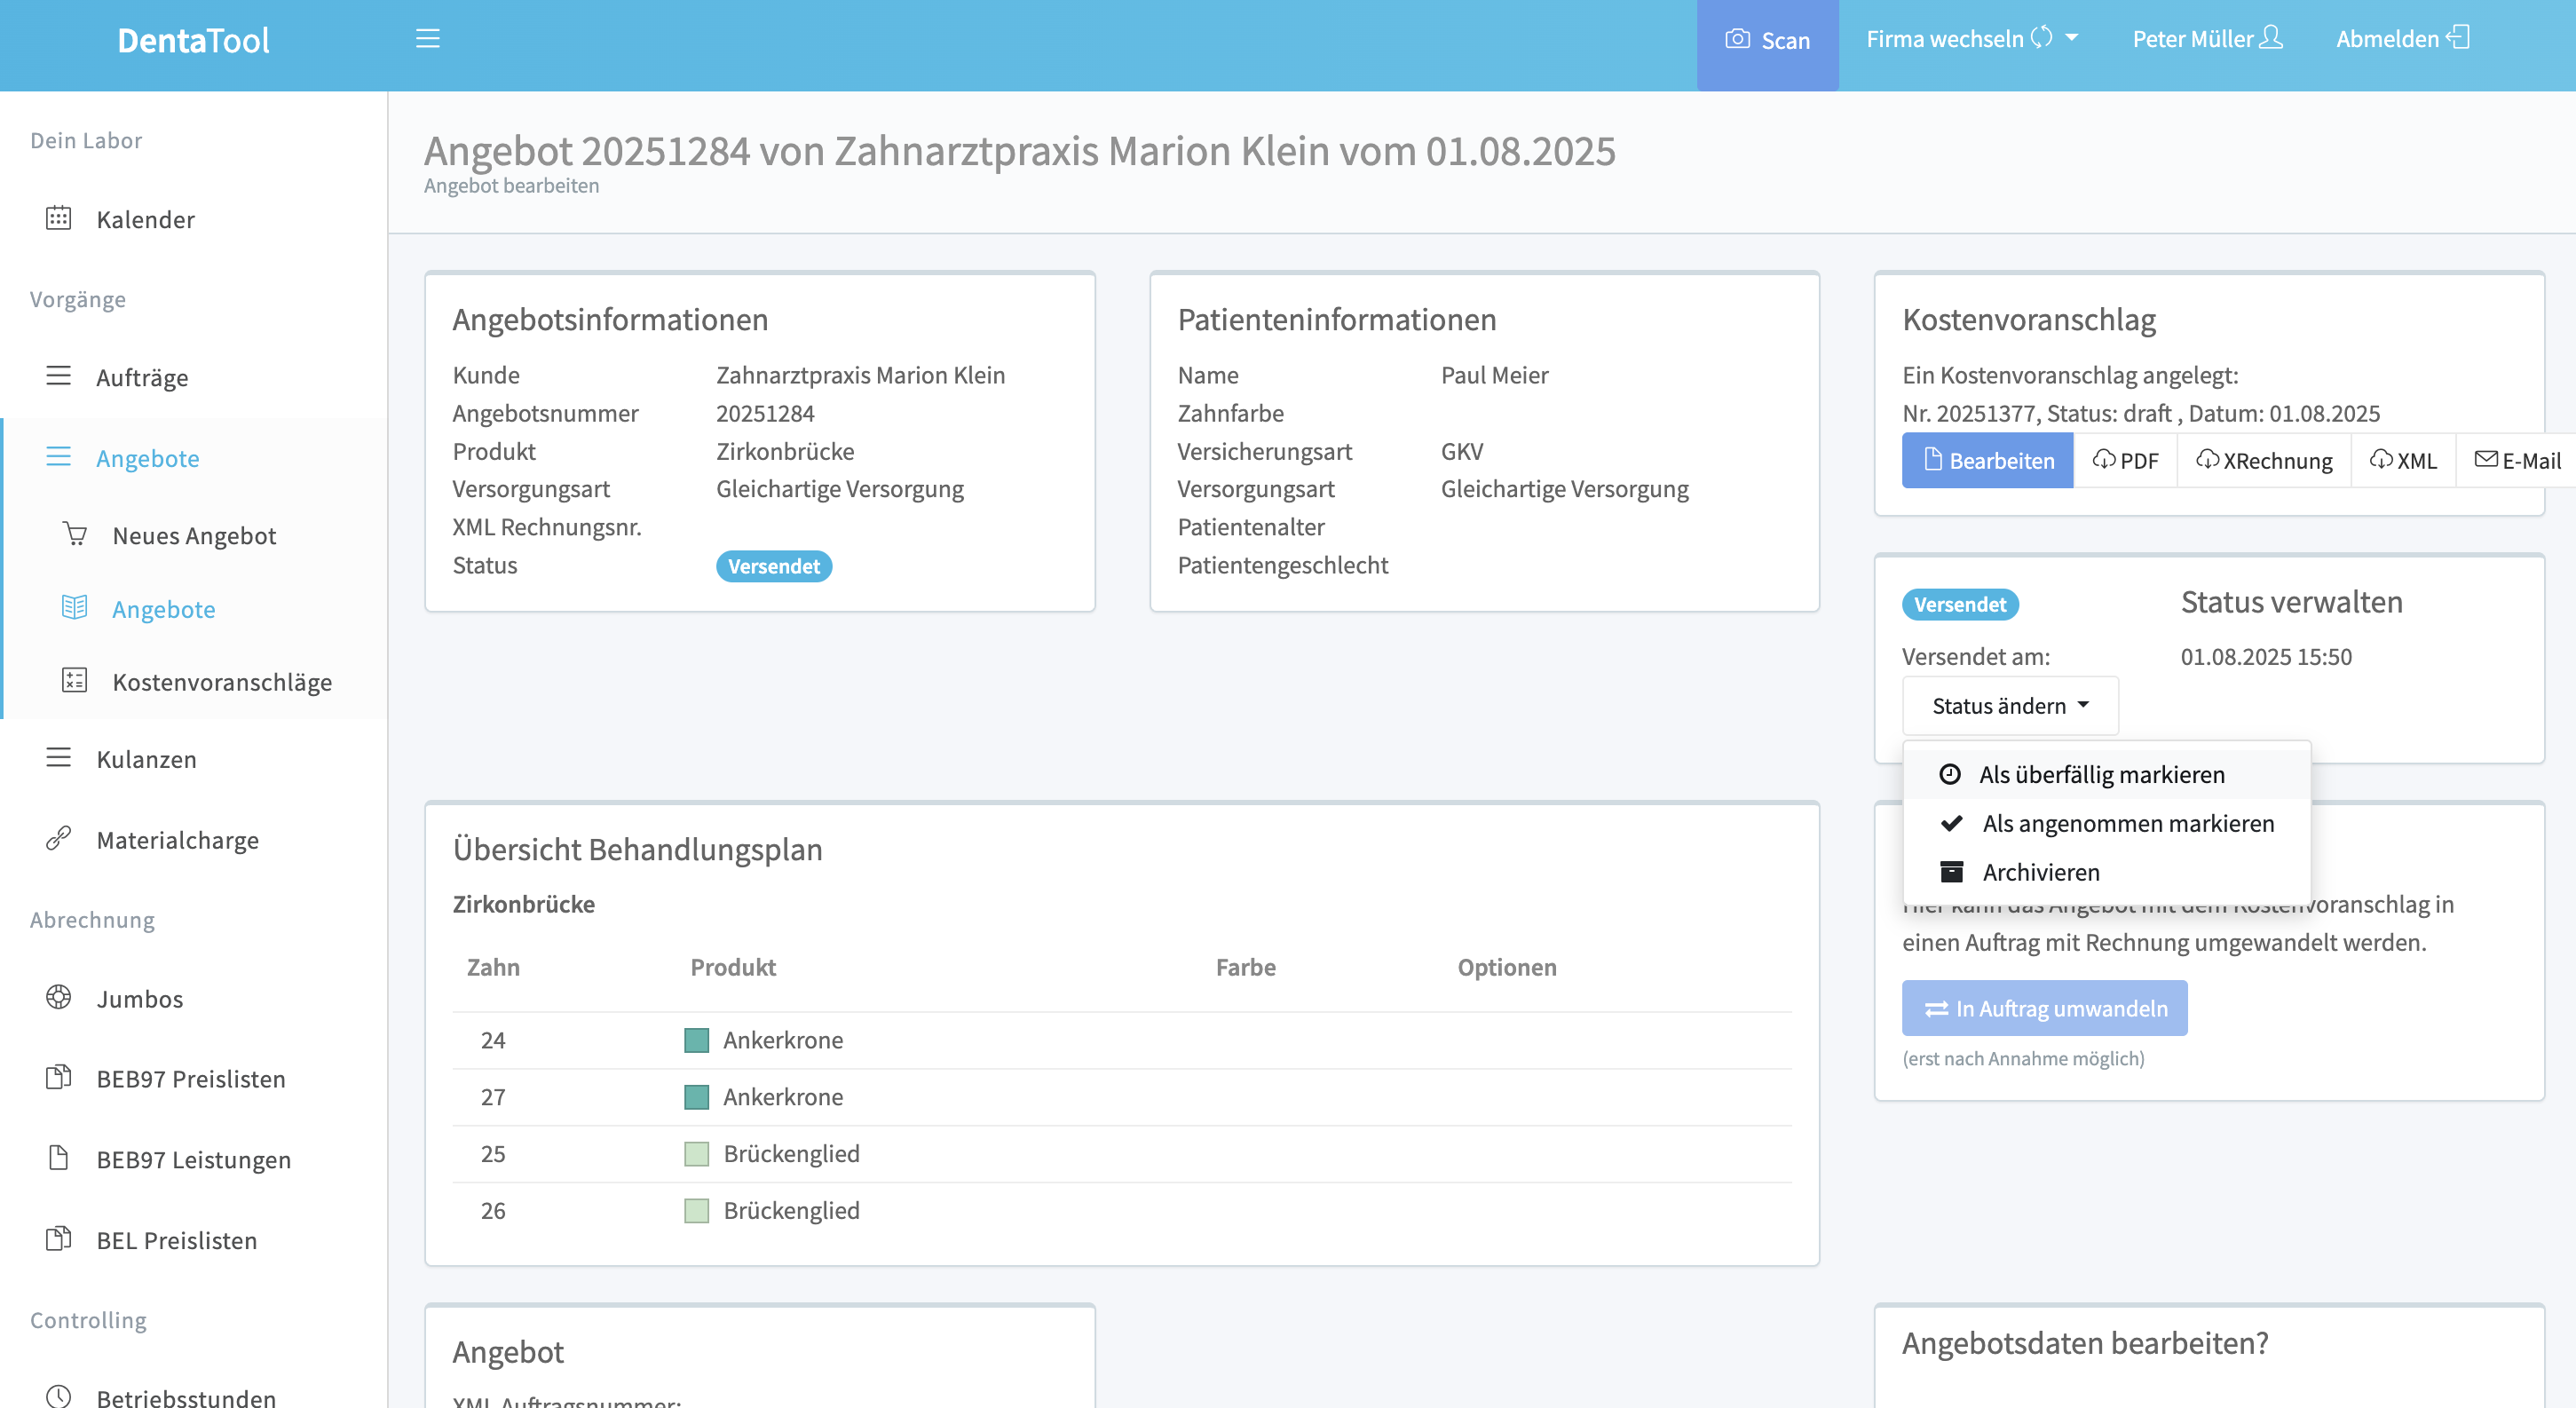Choose Archivieren in the status menu
2576x1408 pixels.
coord(2041,871)
